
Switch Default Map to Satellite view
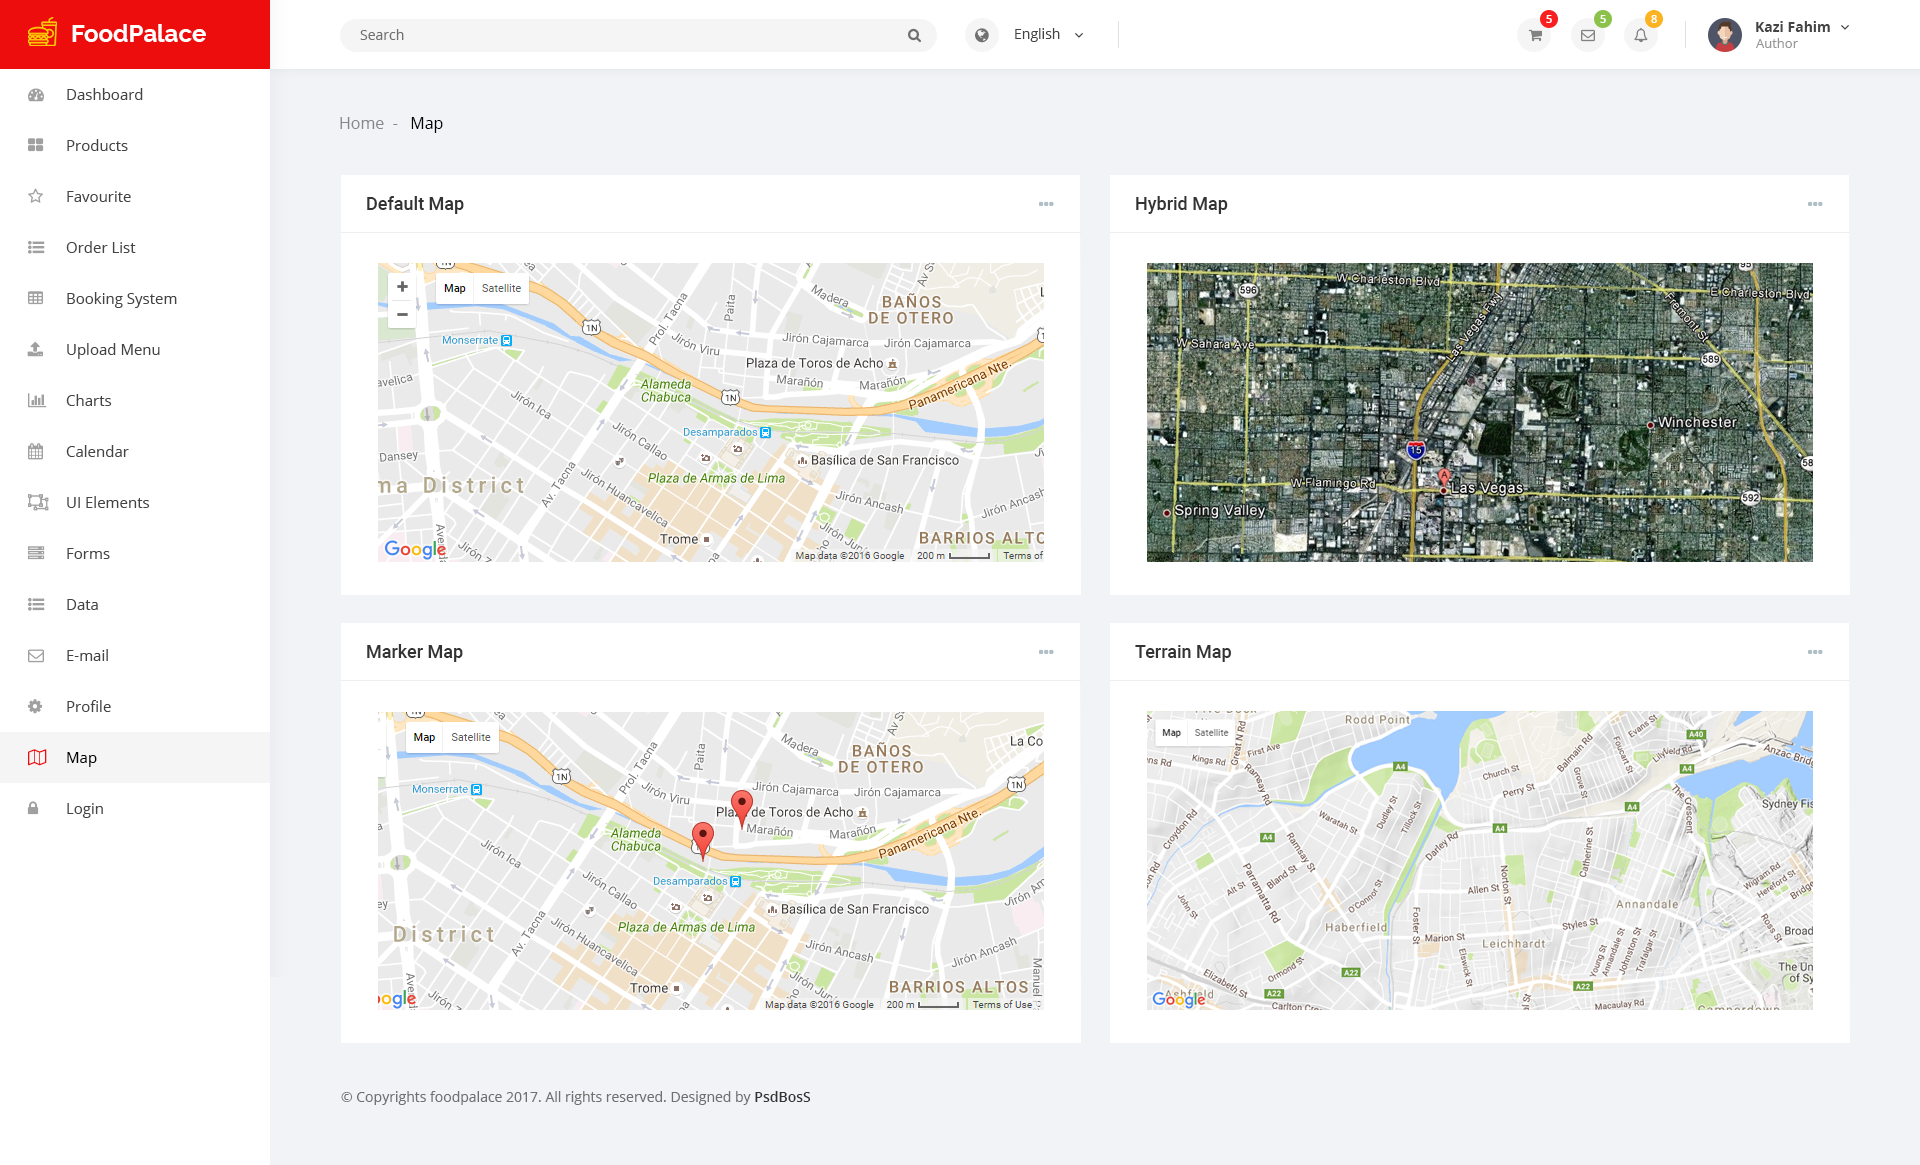(501, 288)
